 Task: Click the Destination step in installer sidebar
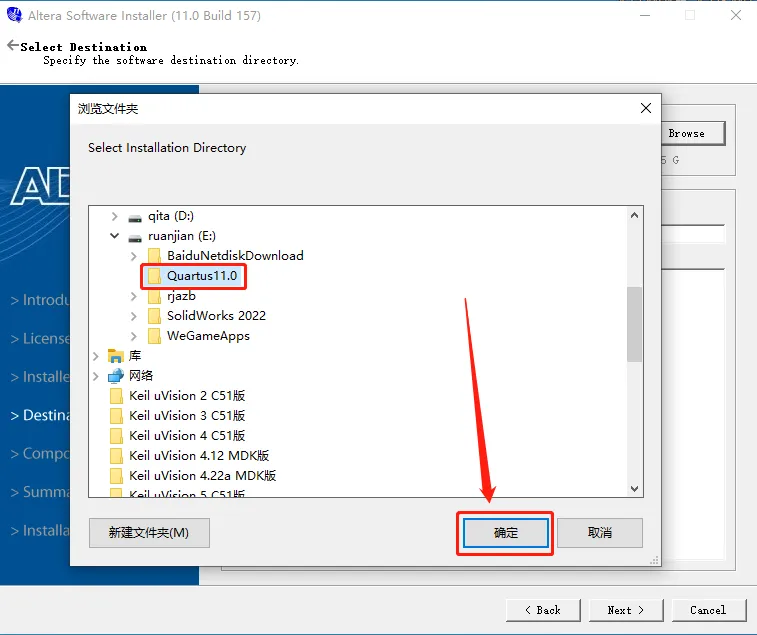tap(40, 415)
